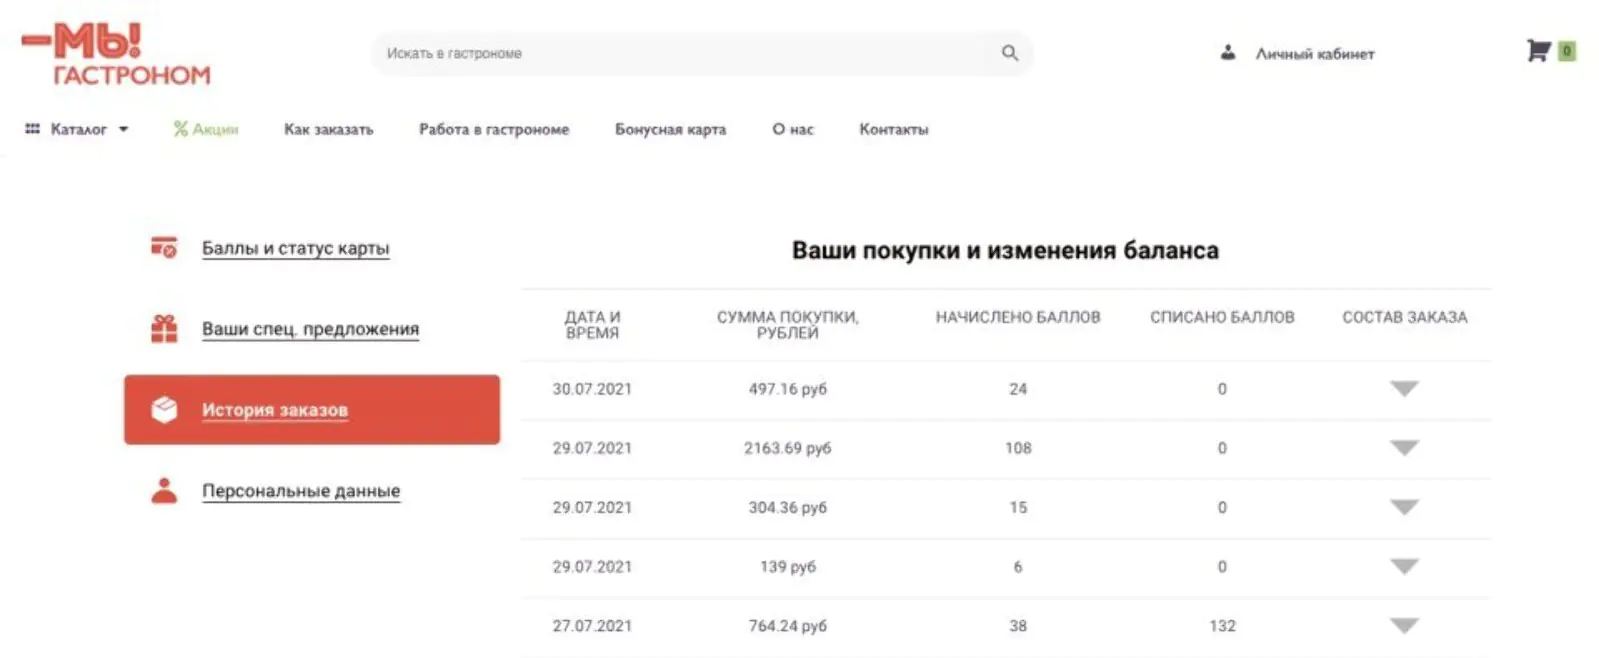Click the accrued points value 24
1599x658 pixels.
tap(1018, 389)
